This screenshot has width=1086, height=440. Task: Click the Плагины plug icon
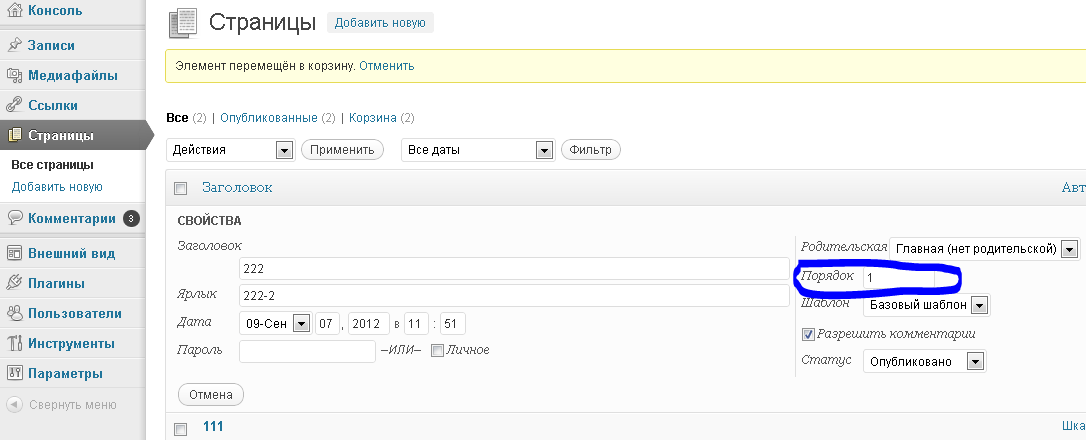click(14, 283)
